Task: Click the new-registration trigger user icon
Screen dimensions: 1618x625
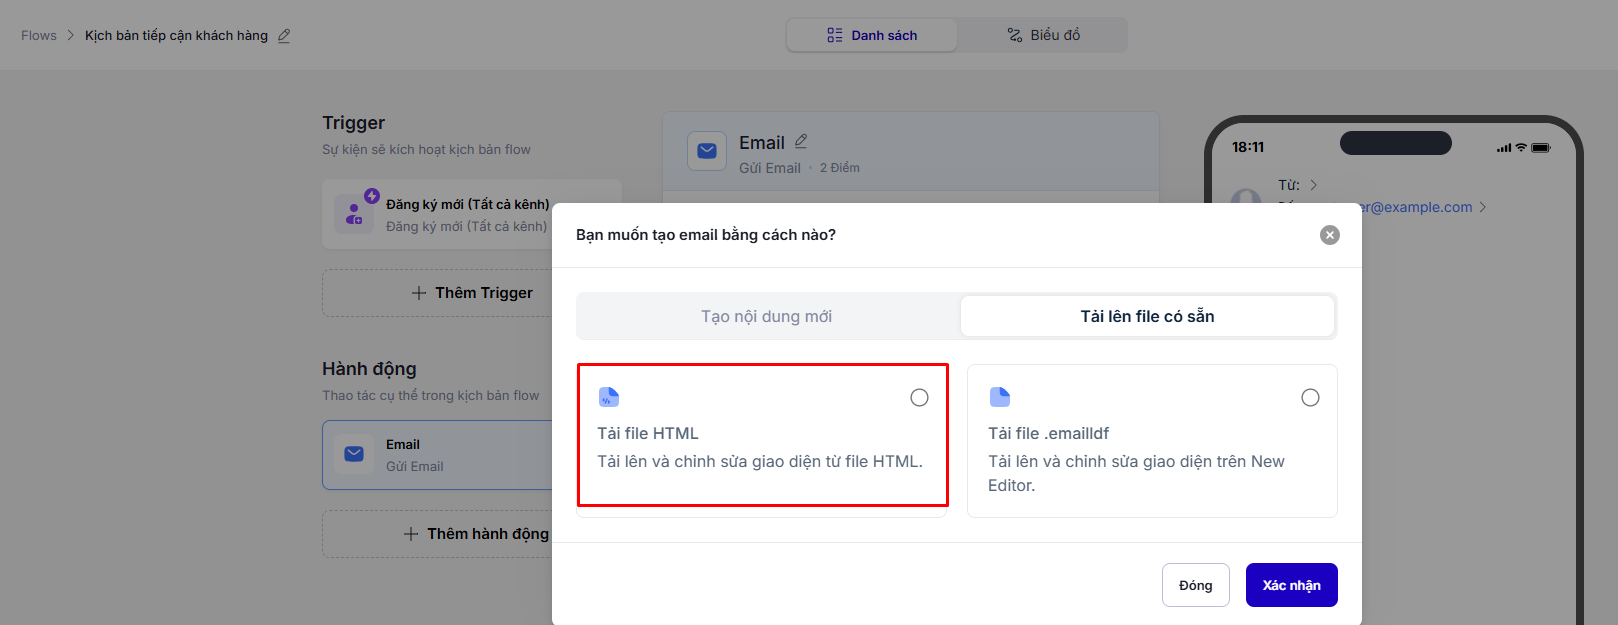Action: tap(355, 214)
